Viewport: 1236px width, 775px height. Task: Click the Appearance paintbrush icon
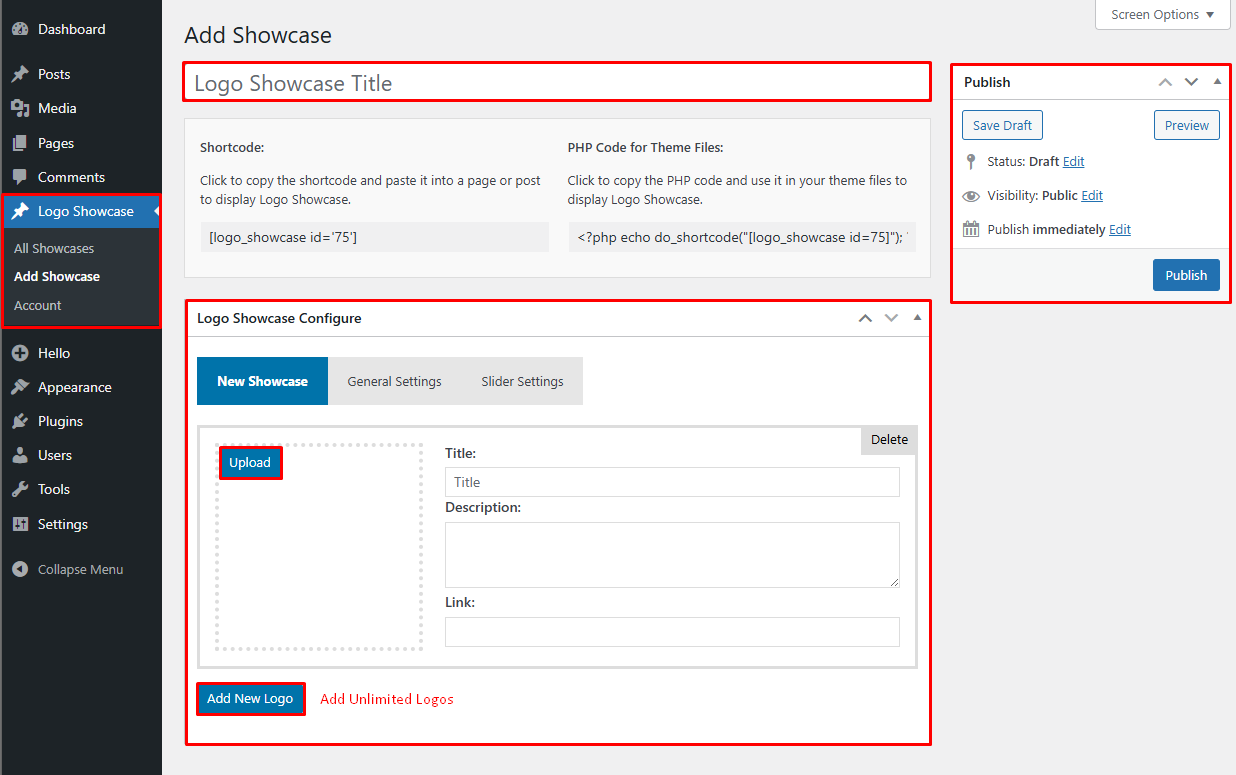click(x=20, y=387)
